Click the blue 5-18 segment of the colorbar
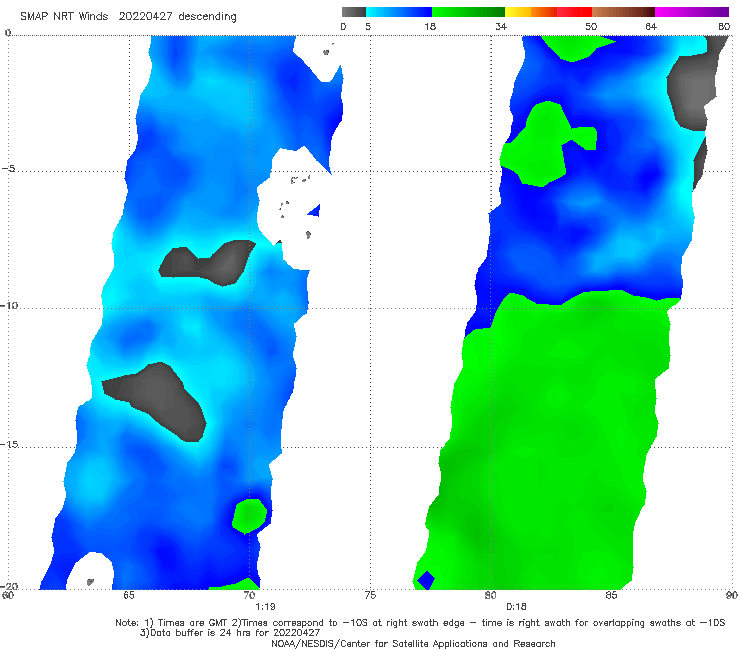The width and height of the screenshot is (740, 650). [x=399, y=12]
